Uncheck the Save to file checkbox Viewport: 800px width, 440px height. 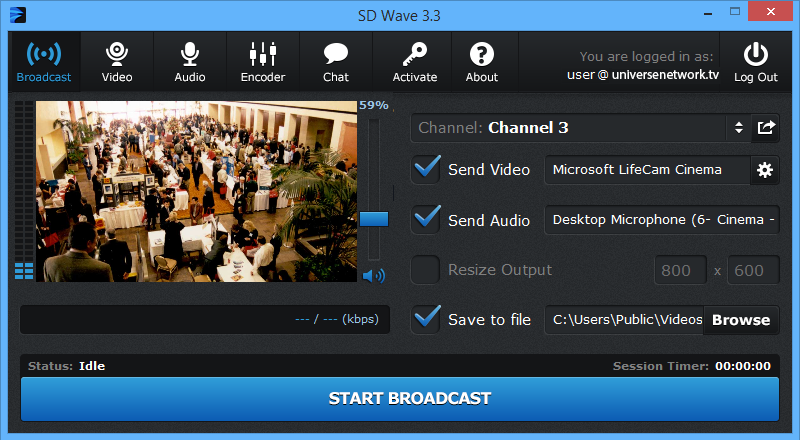click(x=426, y=320)
